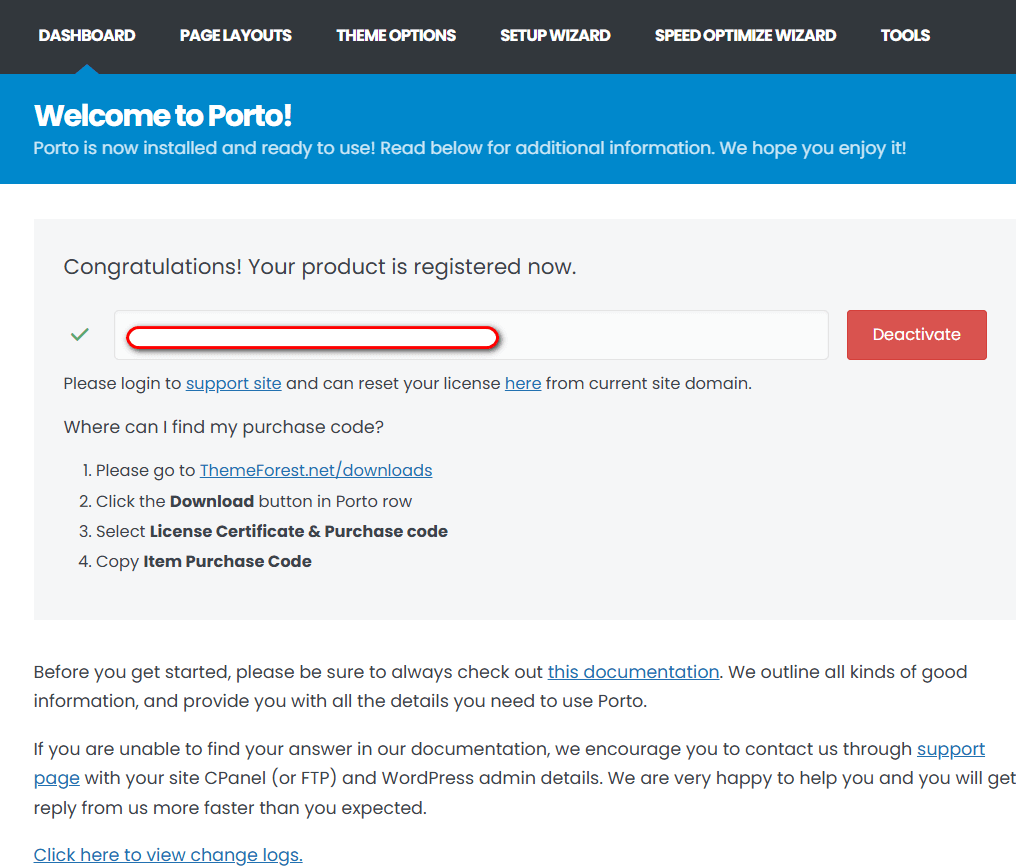Screen dimensions: 1016x867
Task: Visit the support page link
Action: click(951, 749)
